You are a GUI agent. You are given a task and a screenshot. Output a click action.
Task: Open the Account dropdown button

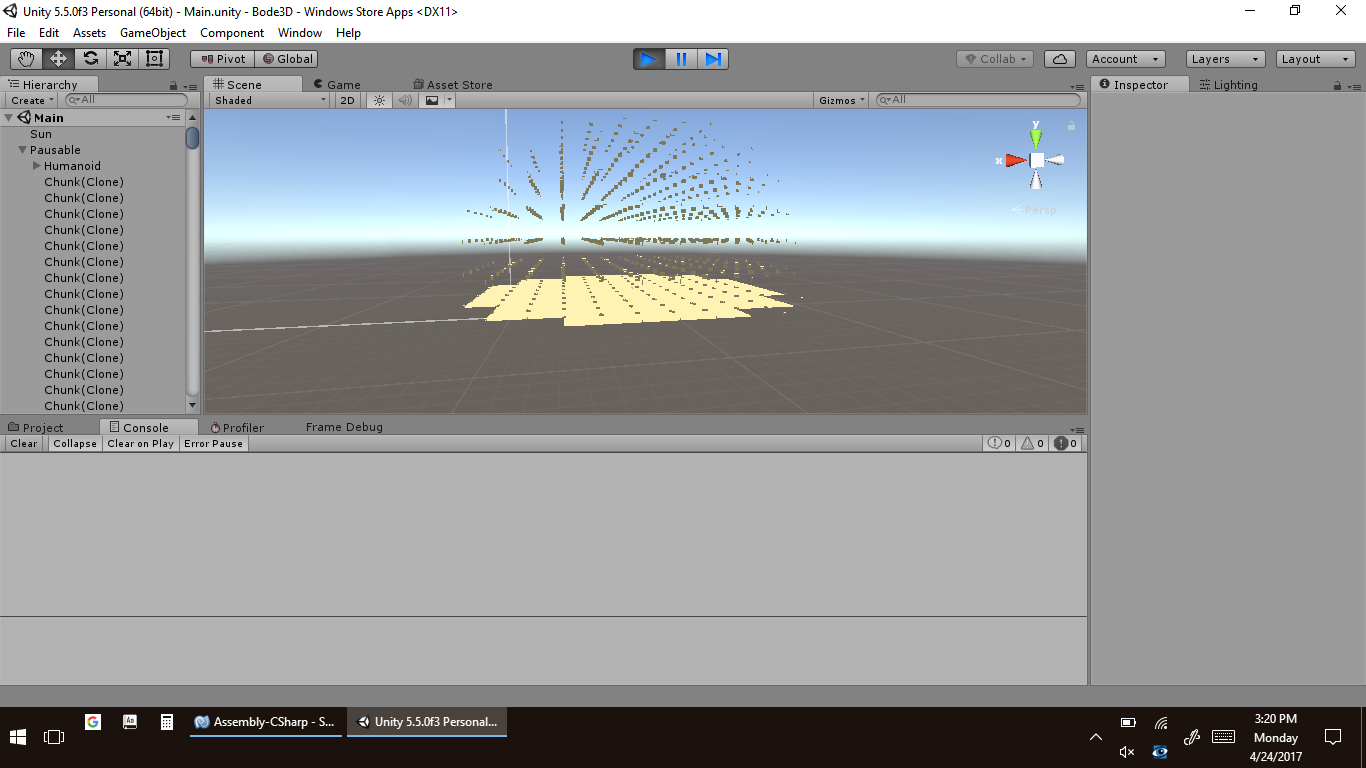(x=1126, y=59)
